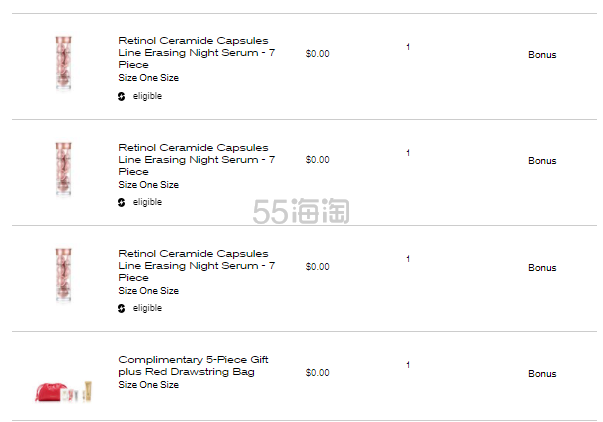Click Size One Size under the Complimentary Gift
Viewport: 603px width, 422px height.
click(x=148, y=385)
